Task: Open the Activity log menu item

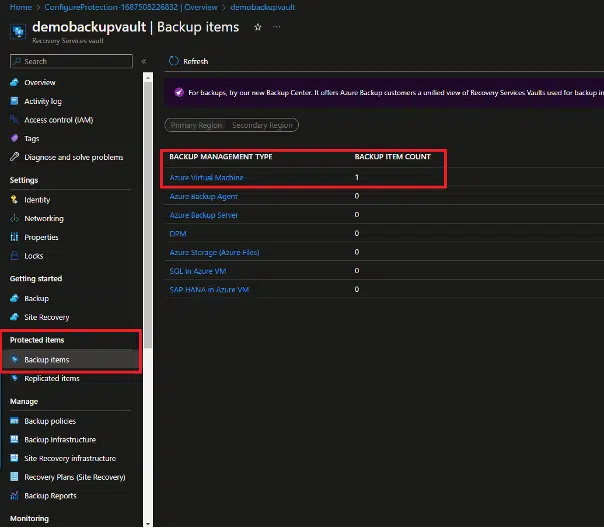Action: [43, 101]
